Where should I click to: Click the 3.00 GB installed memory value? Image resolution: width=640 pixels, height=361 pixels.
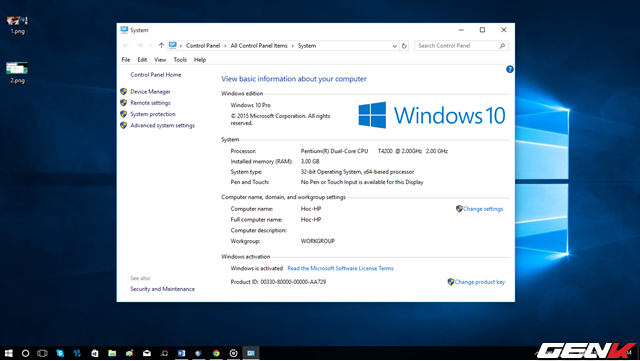tap(310, 161)
